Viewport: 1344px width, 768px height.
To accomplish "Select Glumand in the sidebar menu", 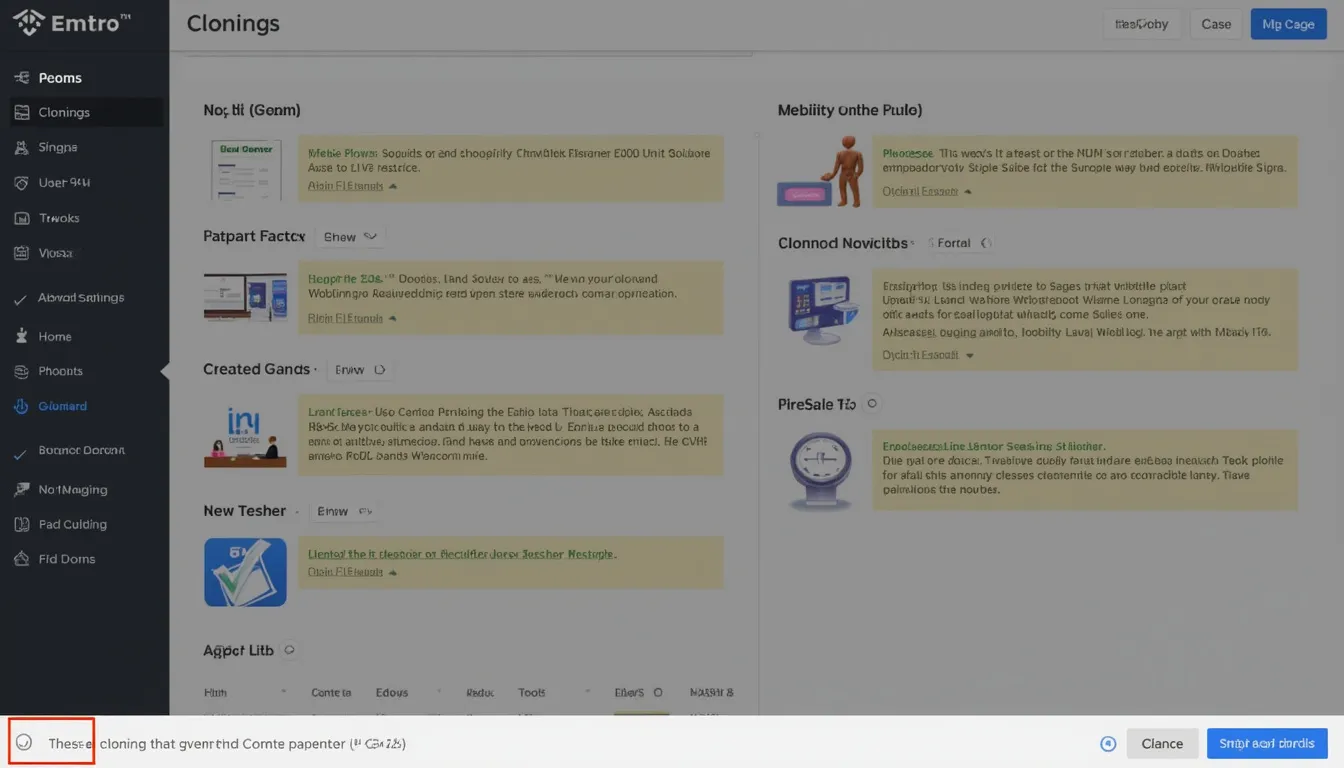I will (x=62, y=406).
